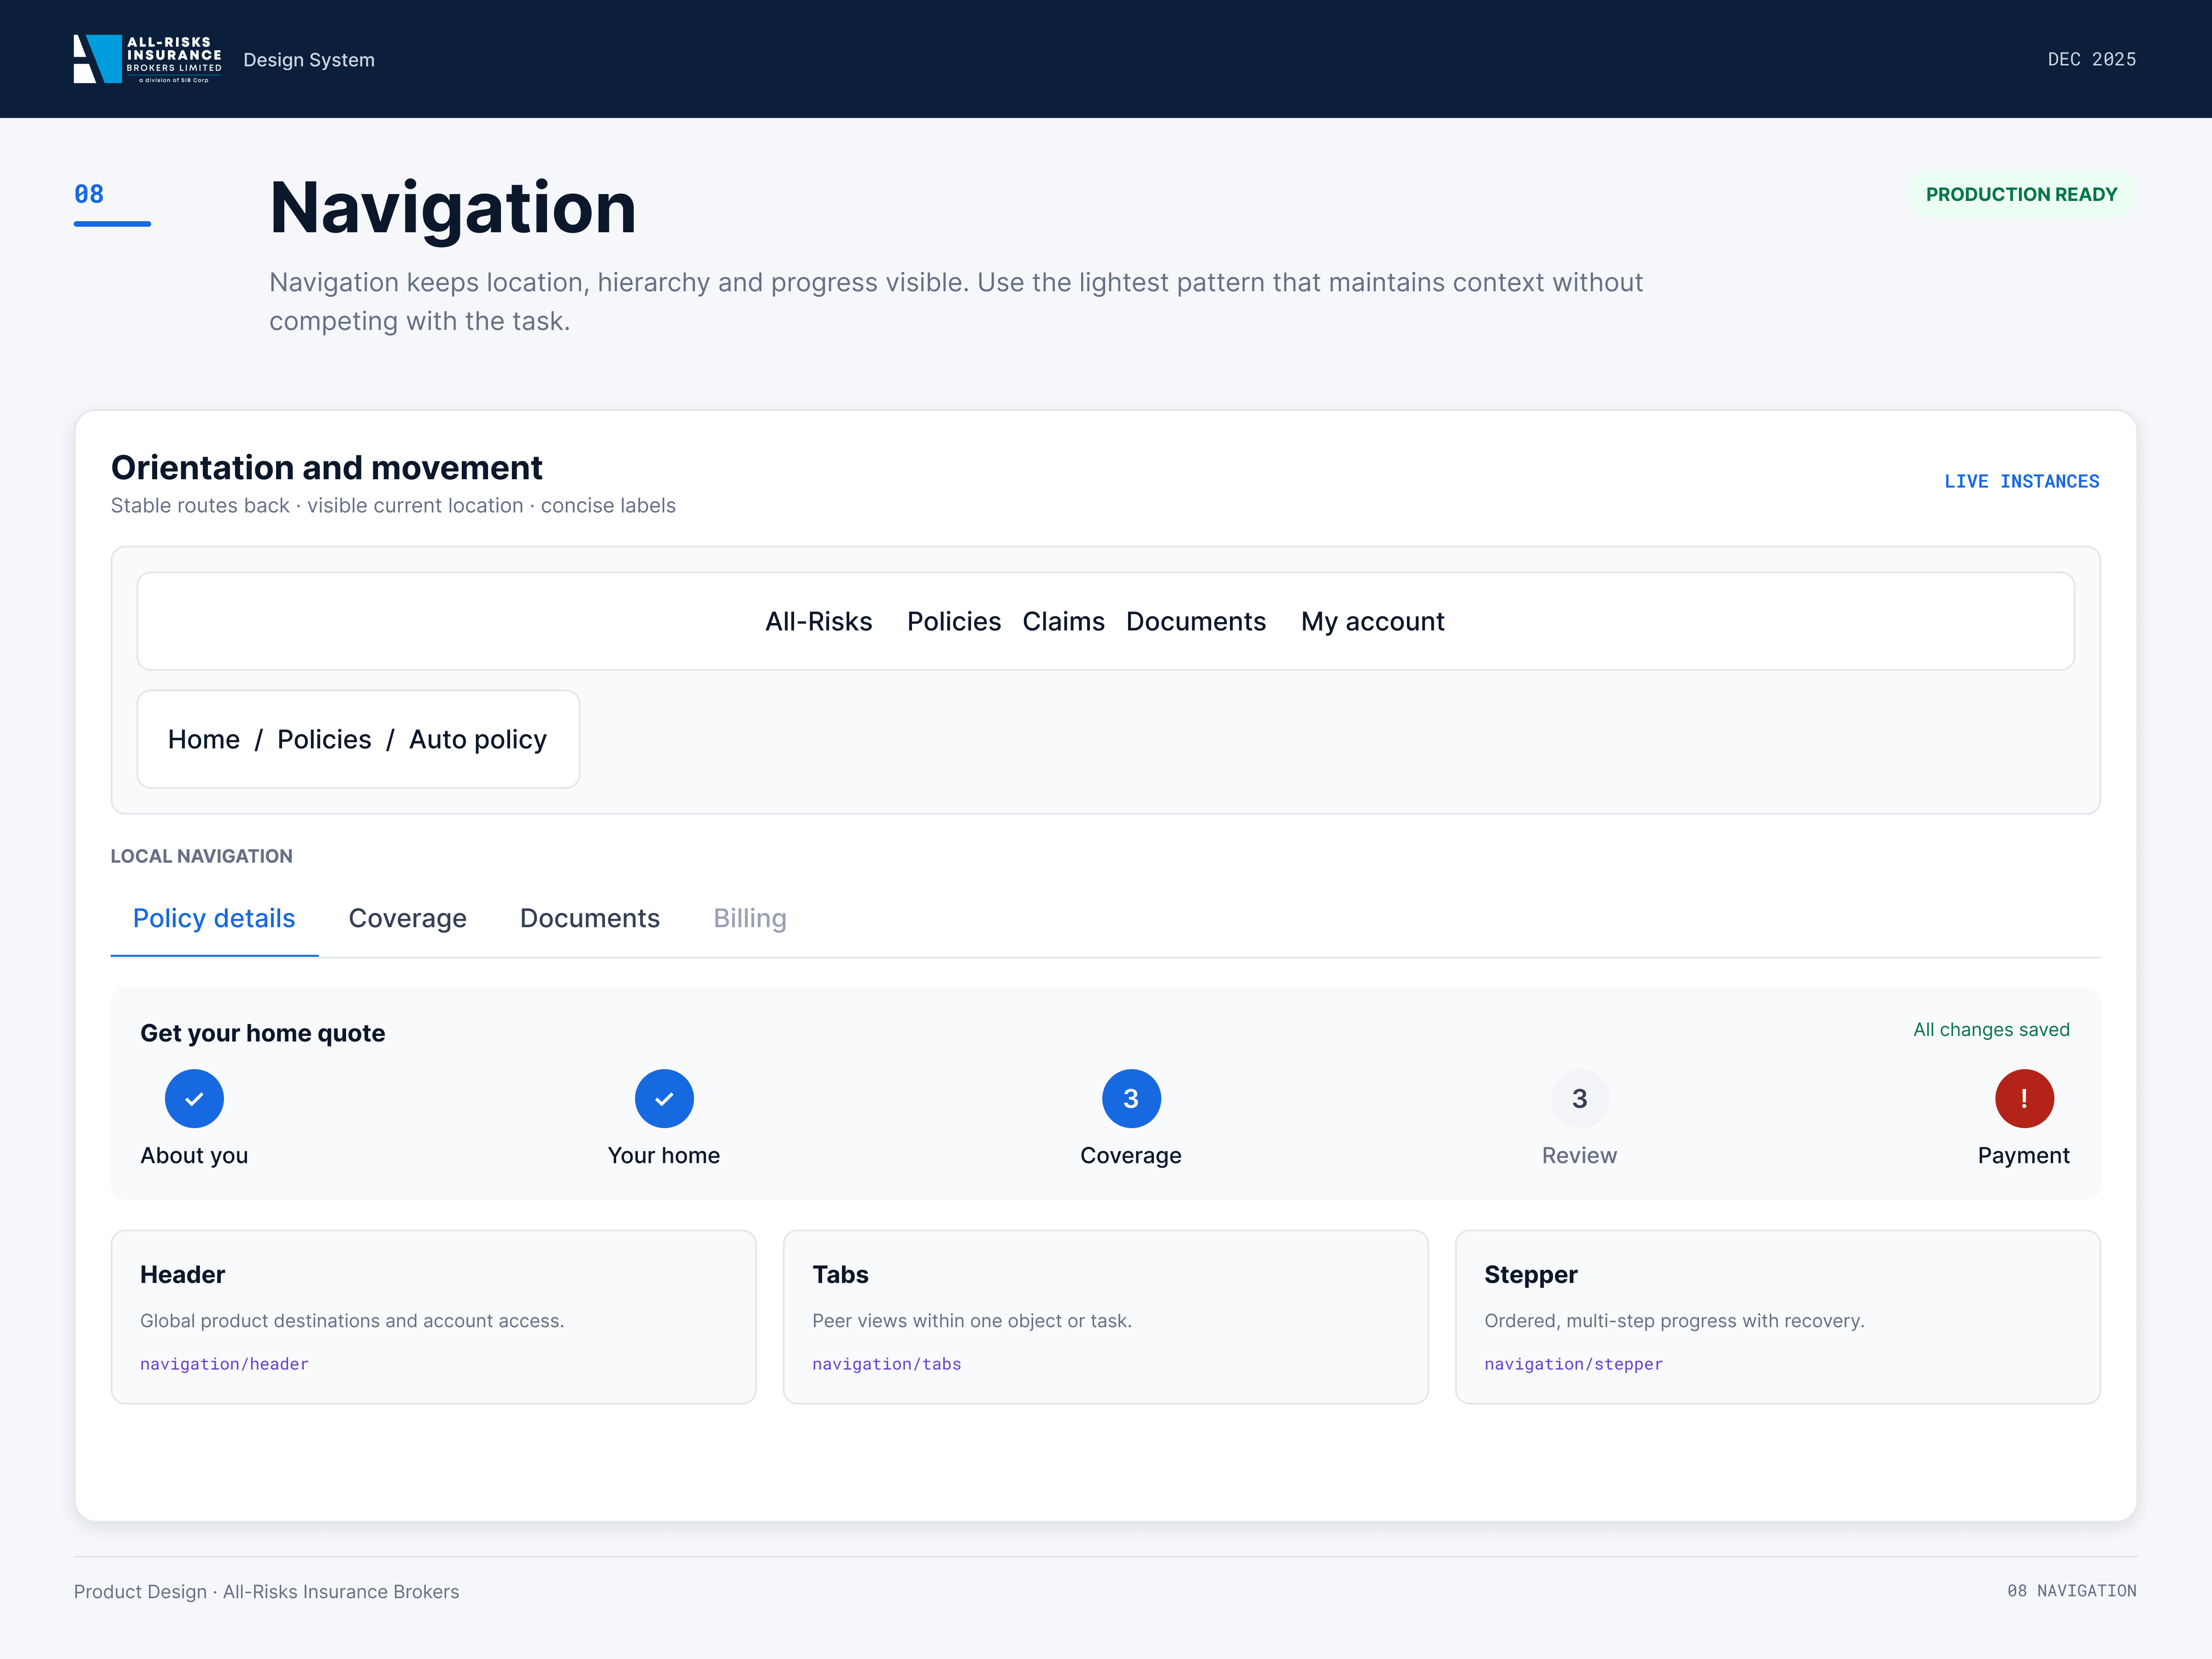The width and height of the screenshot is (2212, 1659).
Task: Select the disabled Billing tab
Action: tap(750, 918)
